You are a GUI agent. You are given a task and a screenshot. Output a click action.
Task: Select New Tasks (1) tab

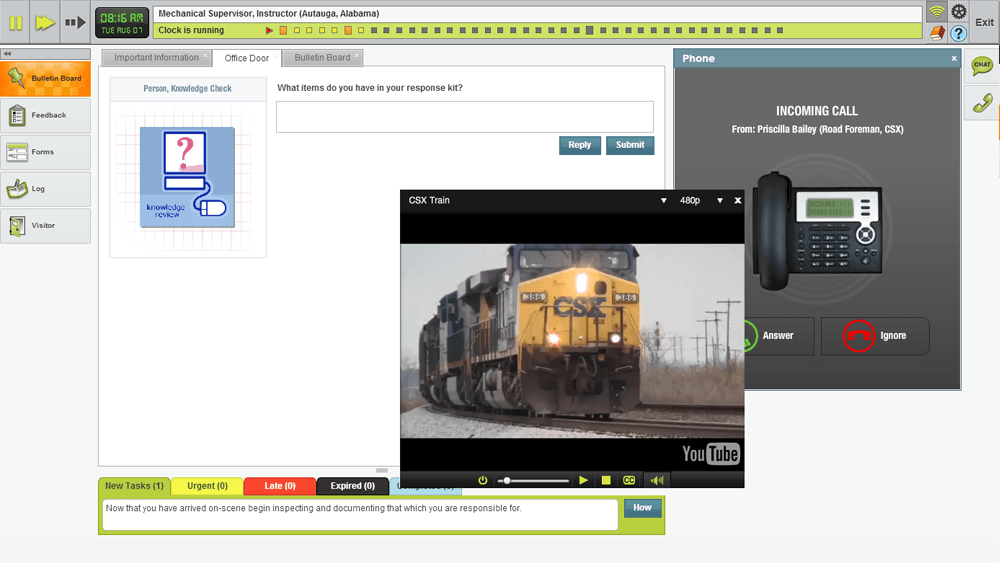click(134, 486)
